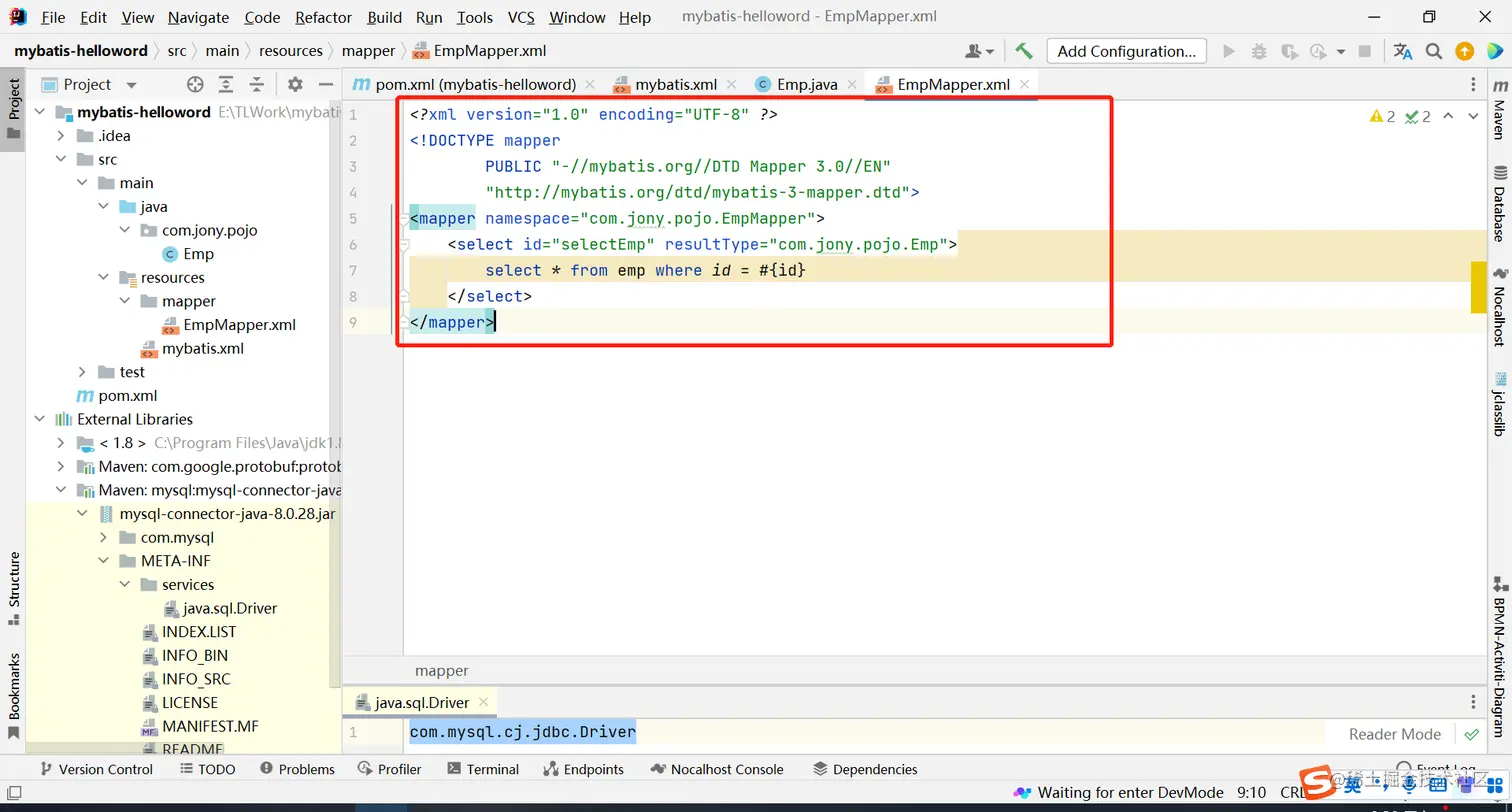Open the File menu

(53, 17)
